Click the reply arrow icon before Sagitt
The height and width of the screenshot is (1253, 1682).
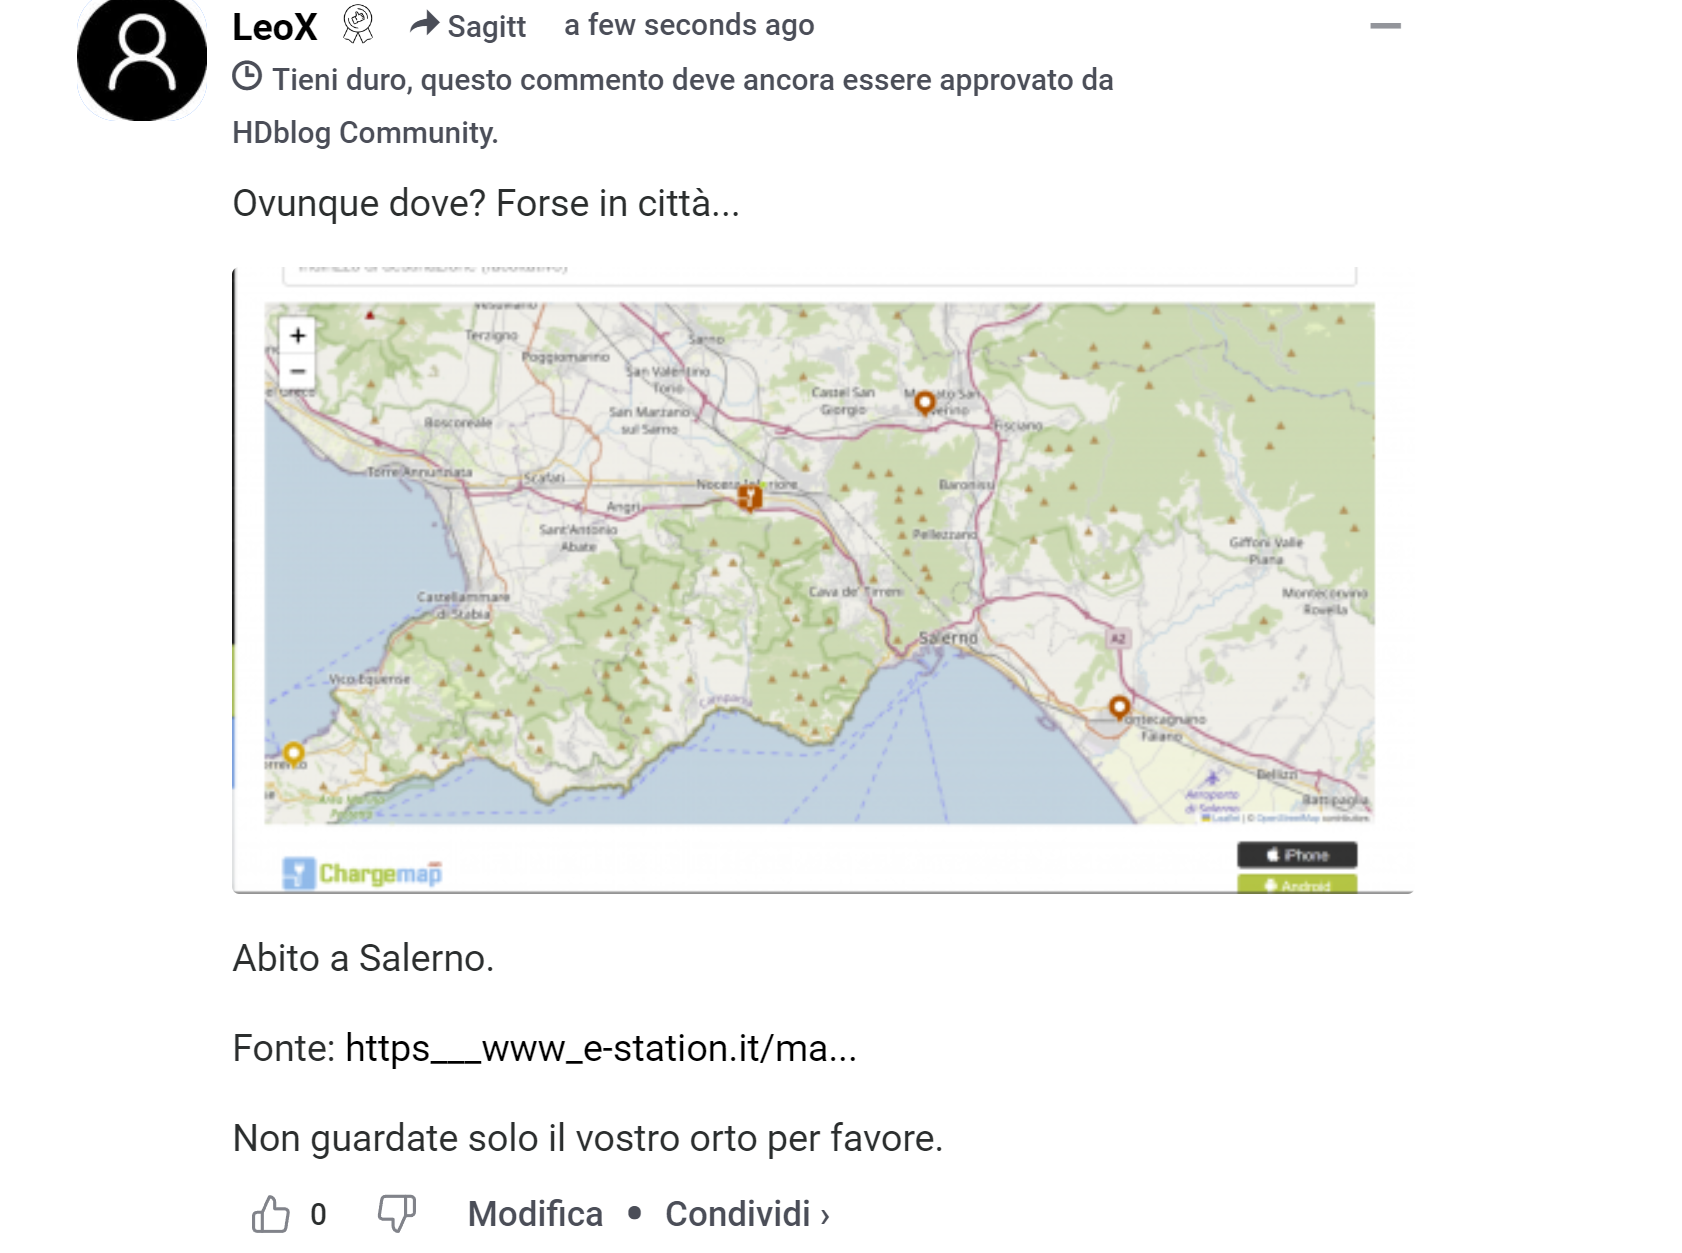coord(425,24)
